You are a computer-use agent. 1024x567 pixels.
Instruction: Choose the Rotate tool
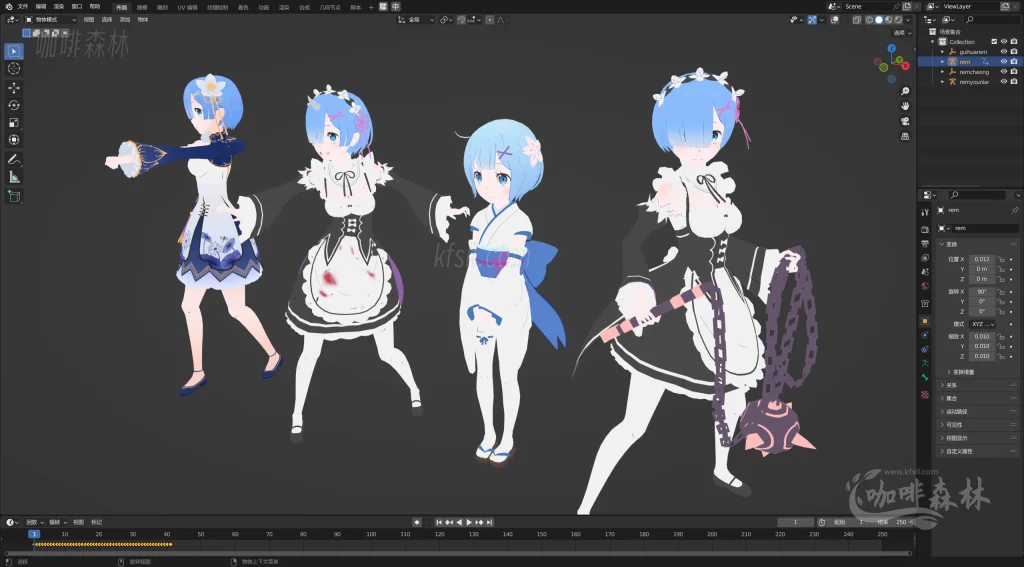[x=14, y=105]
